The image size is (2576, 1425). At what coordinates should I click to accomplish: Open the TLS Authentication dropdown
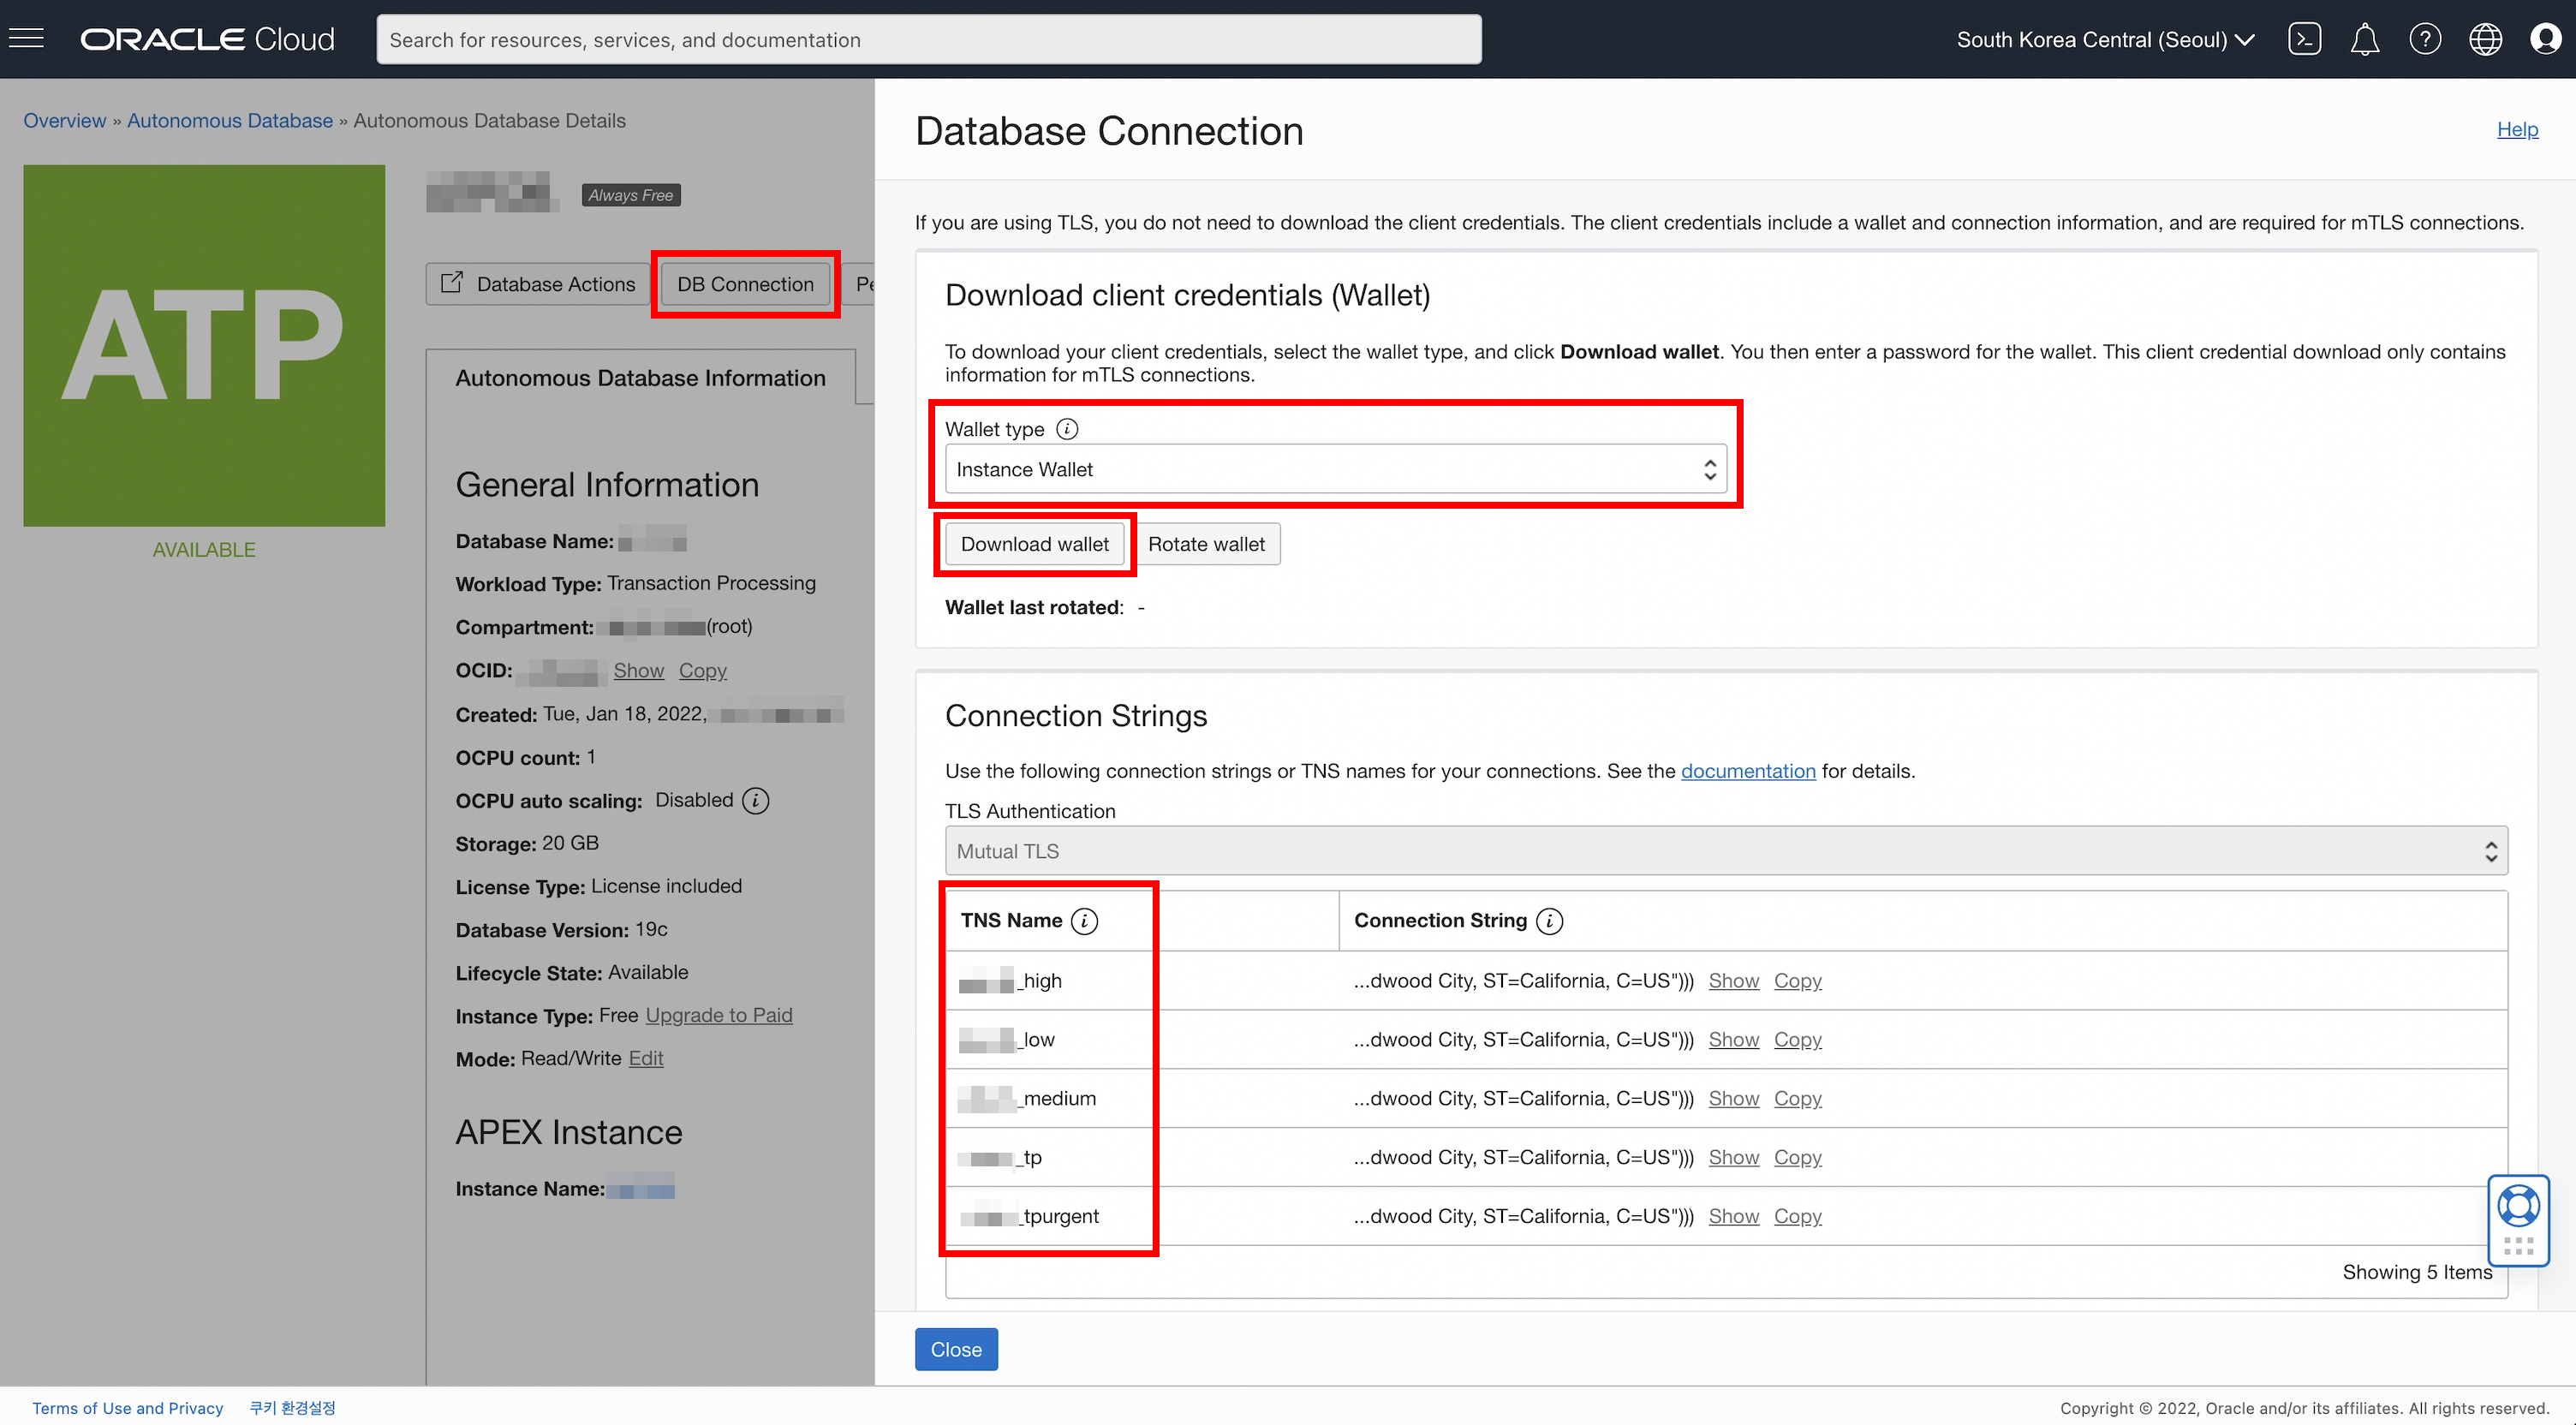[1726, 852]
